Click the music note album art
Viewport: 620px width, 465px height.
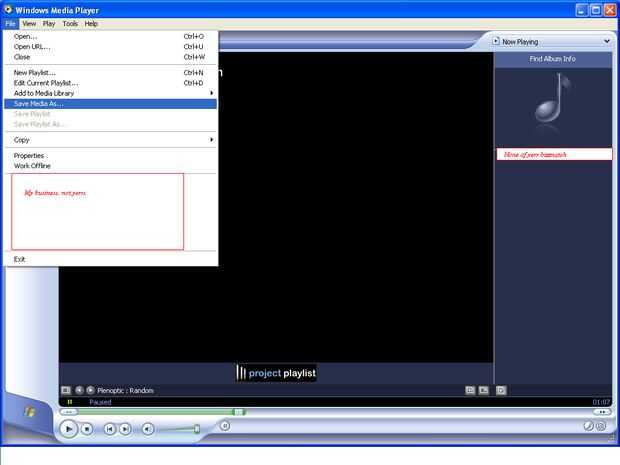pyautogui.click(x=553, y=103)
